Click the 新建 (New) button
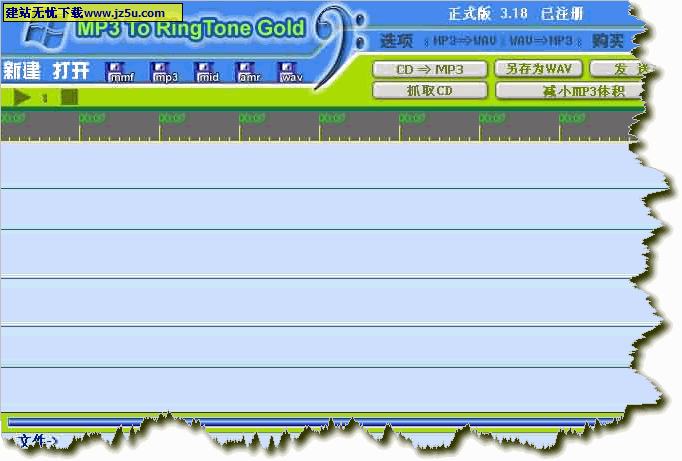This screenshot has width=682, height=461. point(22,70)
